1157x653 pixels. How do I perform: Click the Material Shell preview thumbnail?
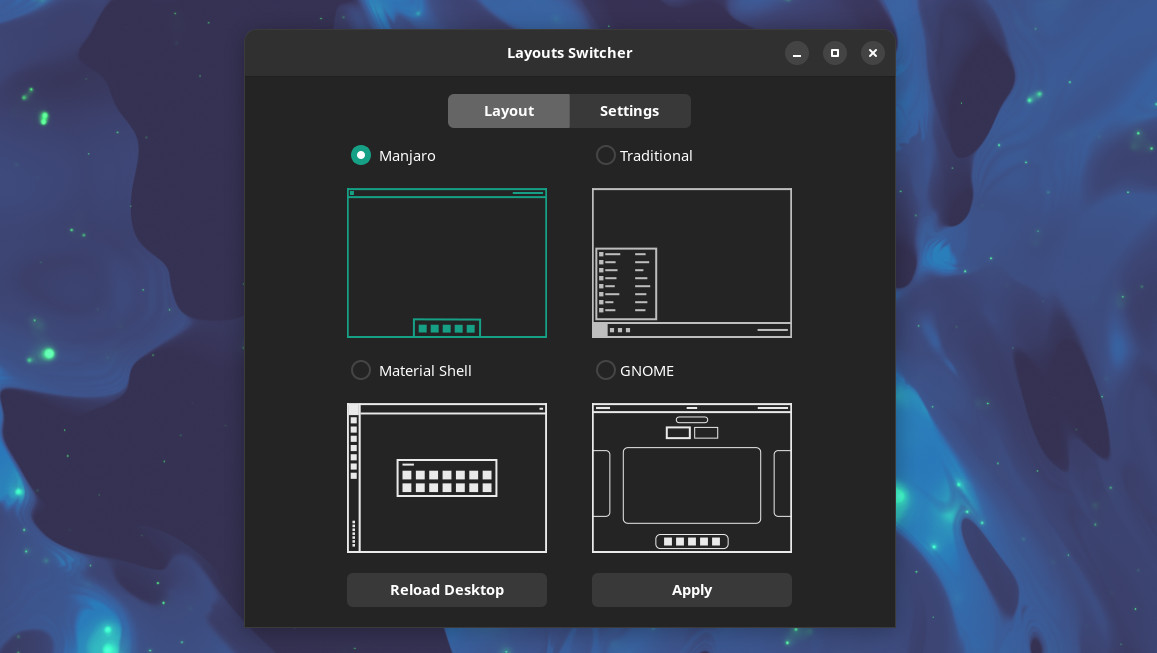click(446, 478)
